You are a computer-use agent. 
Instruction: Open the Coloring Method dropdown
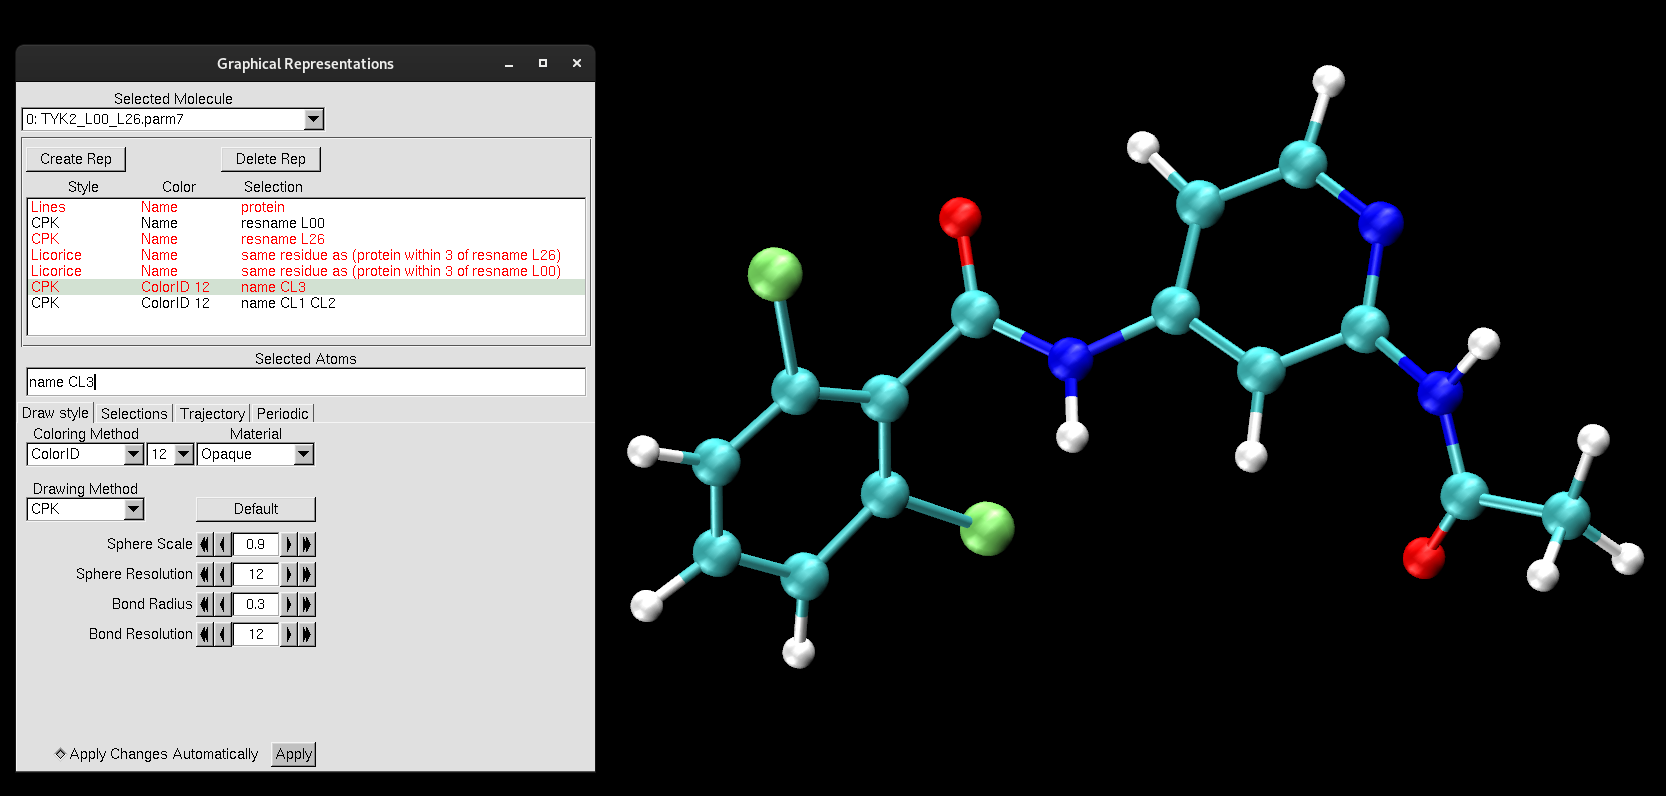click(133, 454)
